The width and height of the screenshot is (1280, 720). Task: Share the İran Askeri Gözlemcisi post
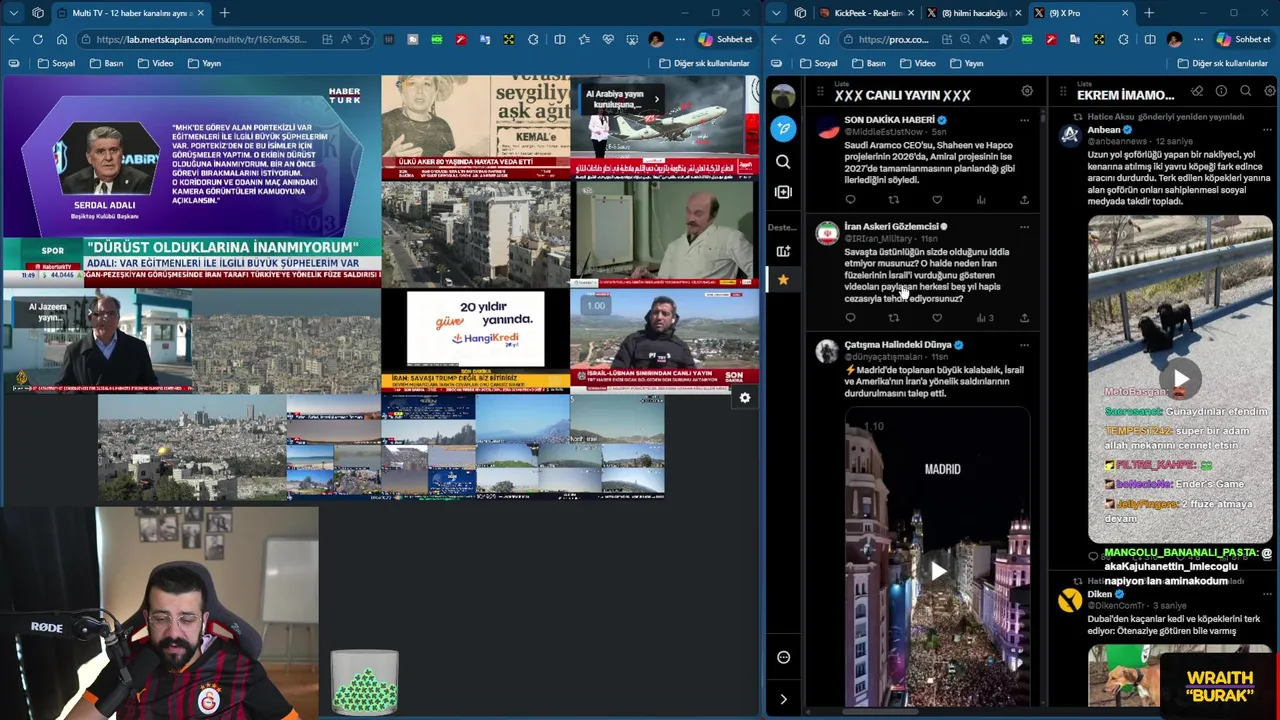tap(1024, 318)
